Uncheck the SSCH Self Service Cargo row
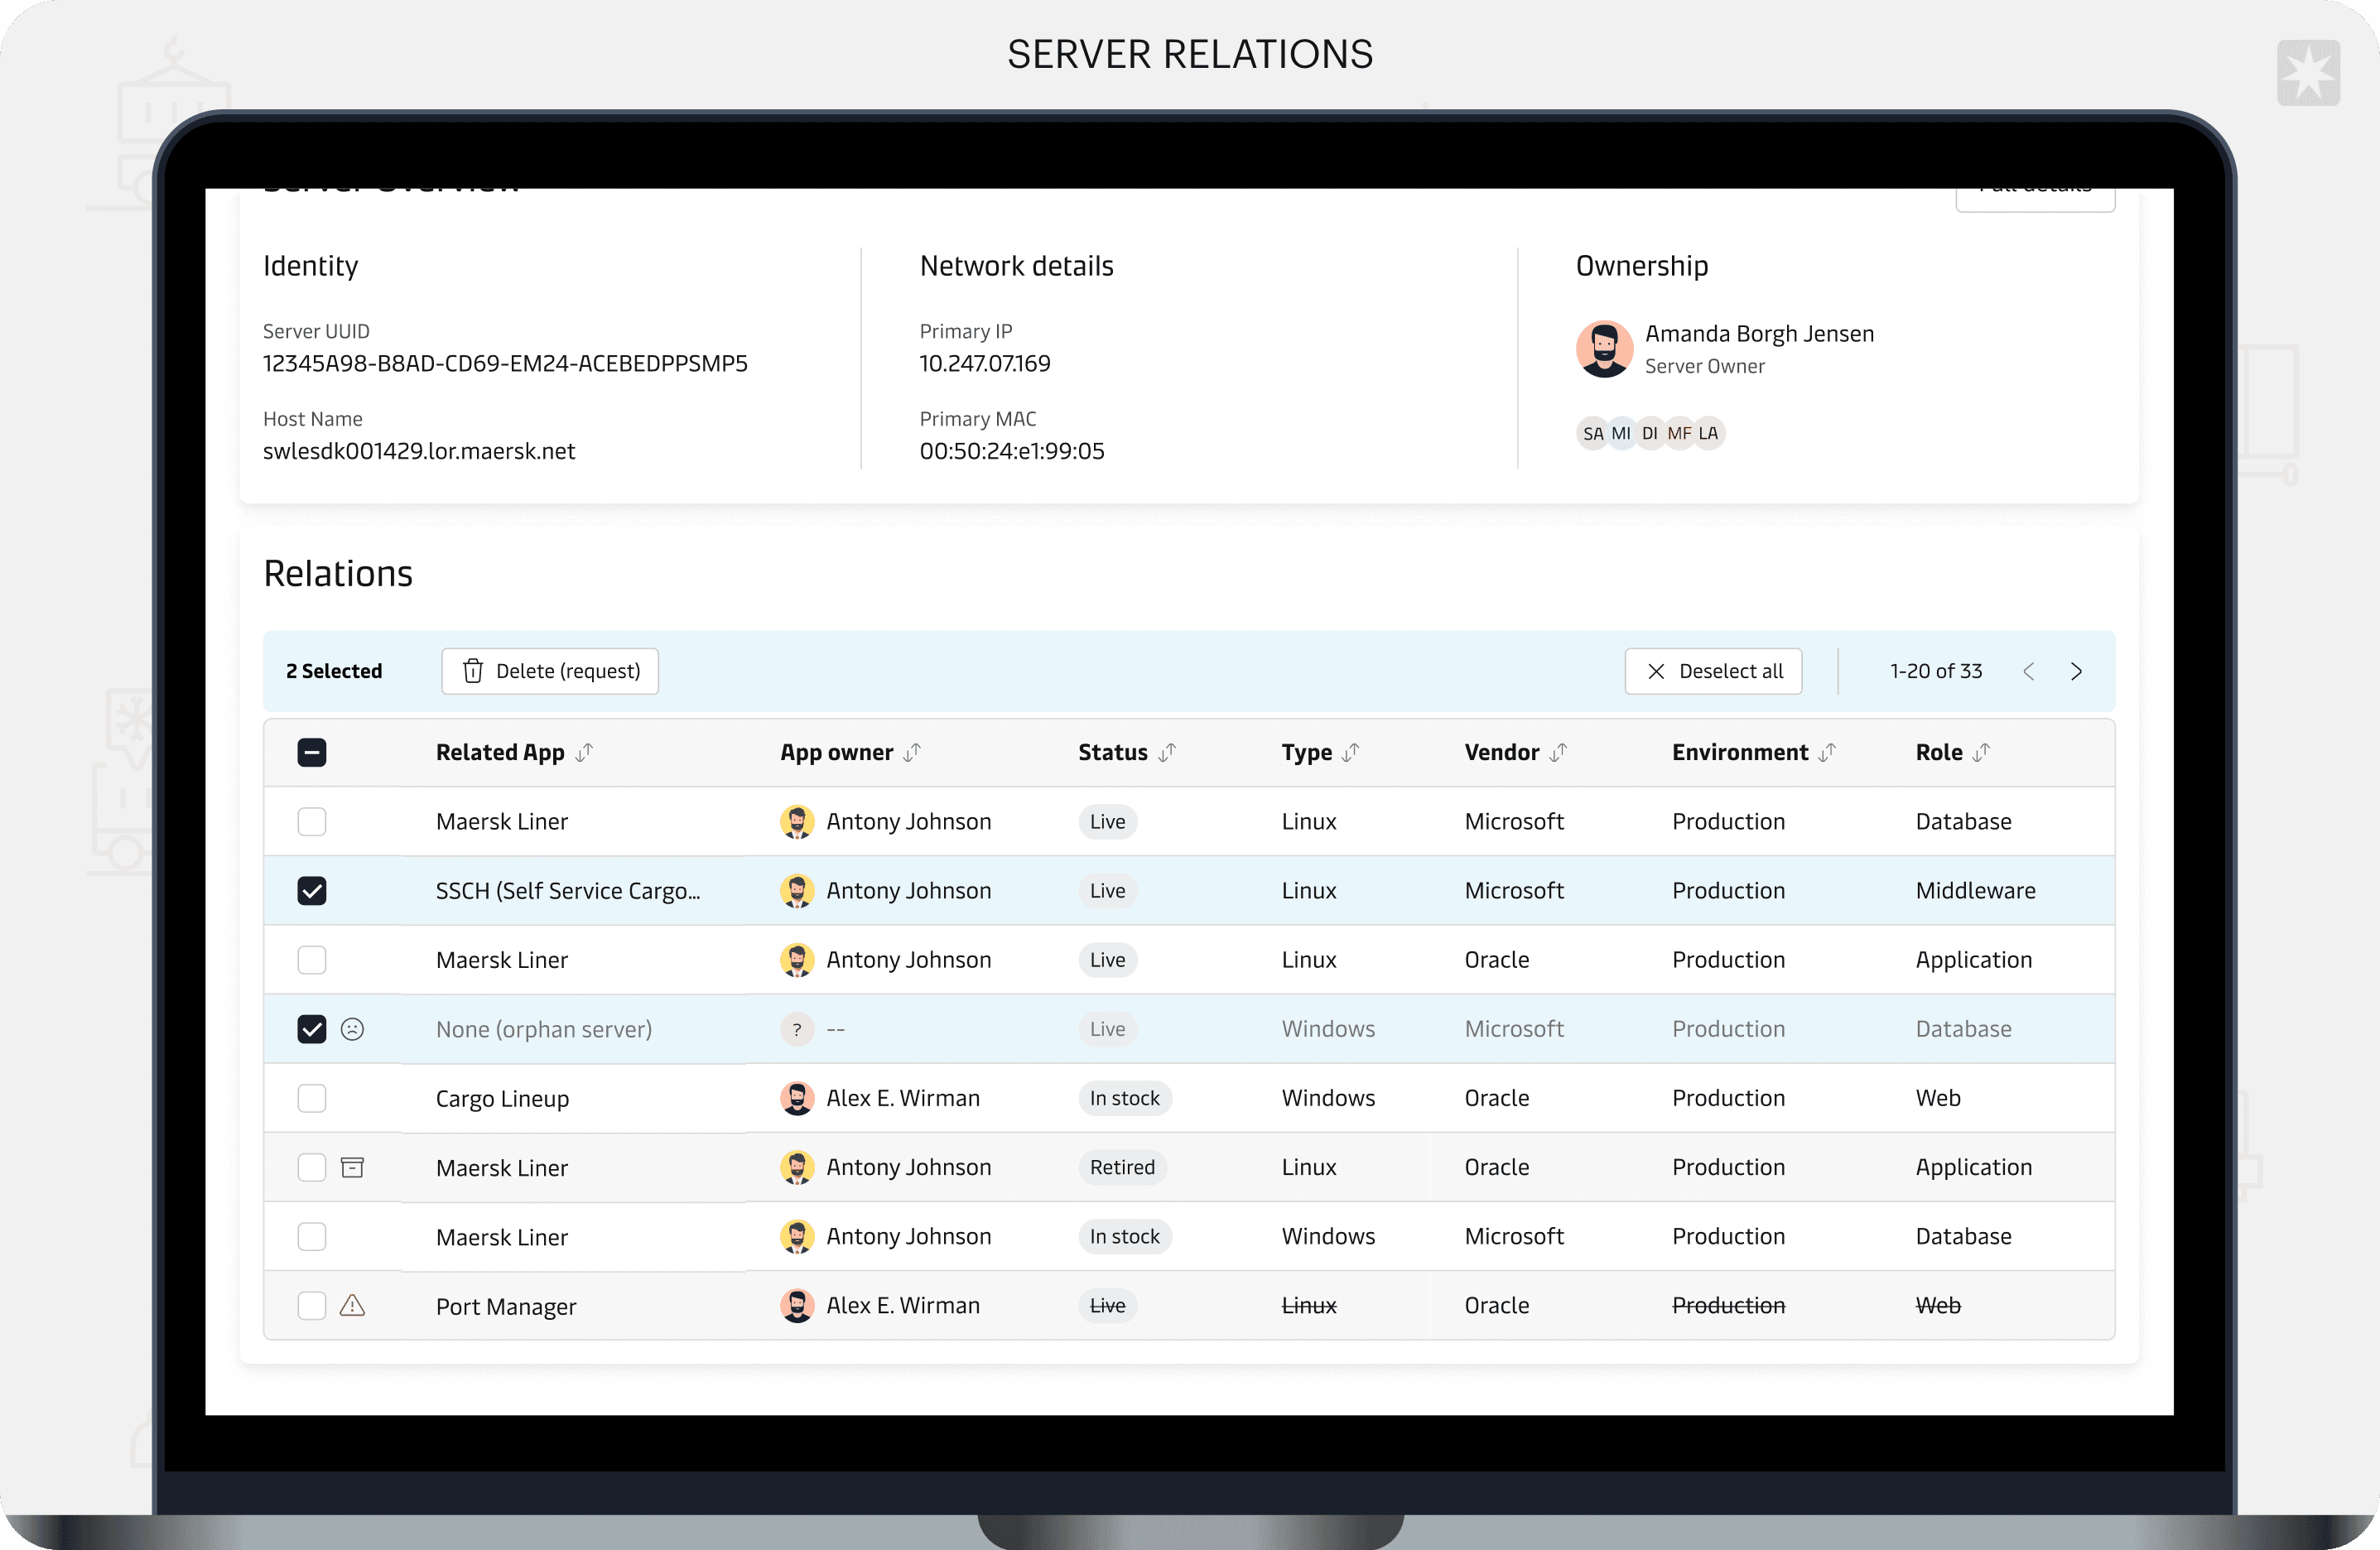The height and width of the screenshot is (1550, 2380). [x=312, y=891]
